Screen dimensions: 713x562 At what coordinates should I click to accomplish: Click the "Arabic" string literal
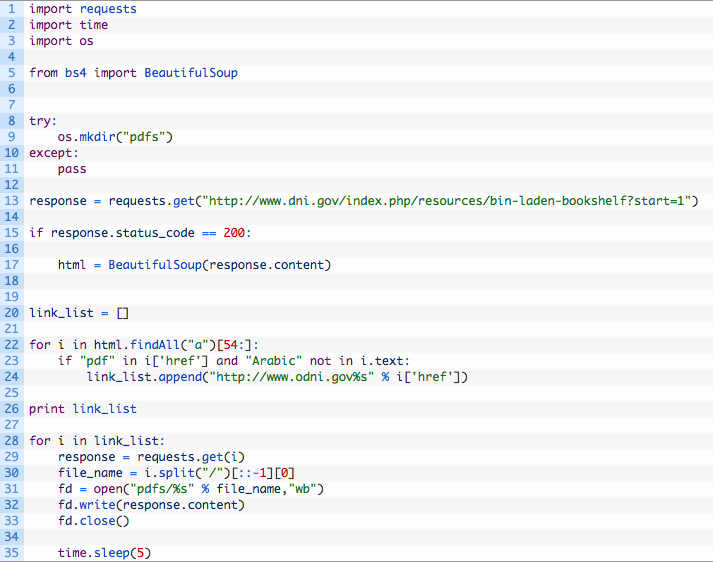pos(274,361)
